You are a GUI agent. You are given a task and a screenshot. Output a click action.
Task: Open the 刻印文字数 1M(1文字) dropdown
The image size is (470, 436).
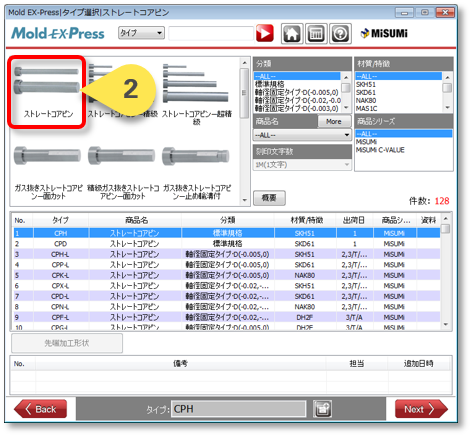(x=302, y=165)
